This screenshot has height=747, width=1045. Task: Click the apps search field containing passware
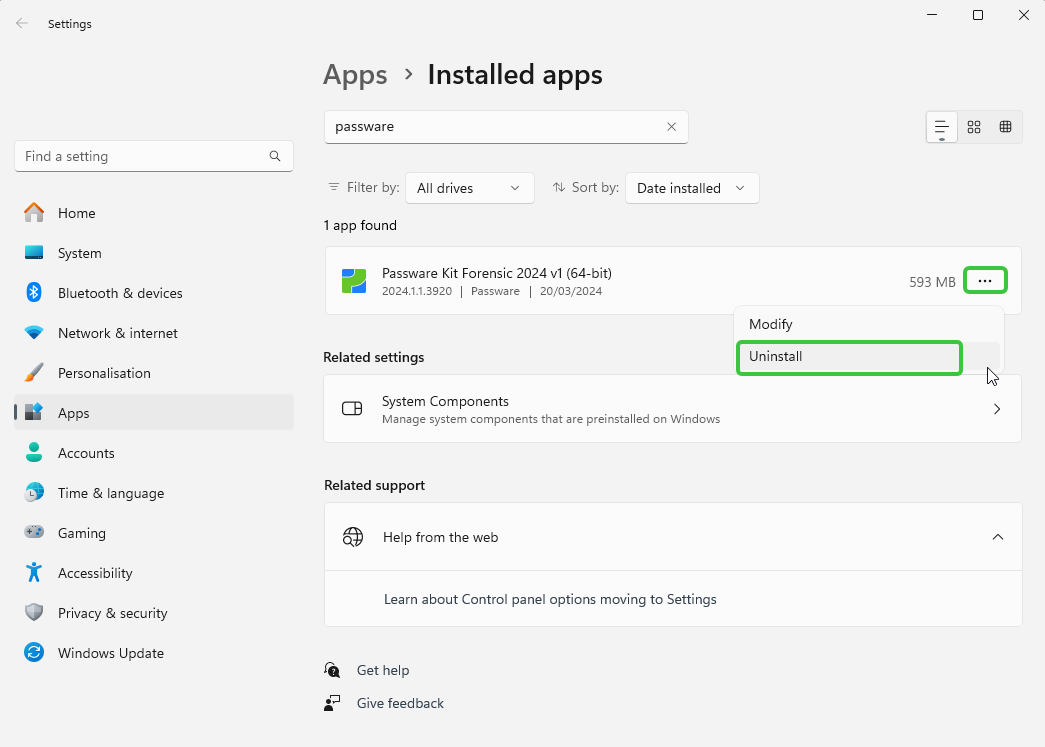pyautogui.click(x=507, y=127)
